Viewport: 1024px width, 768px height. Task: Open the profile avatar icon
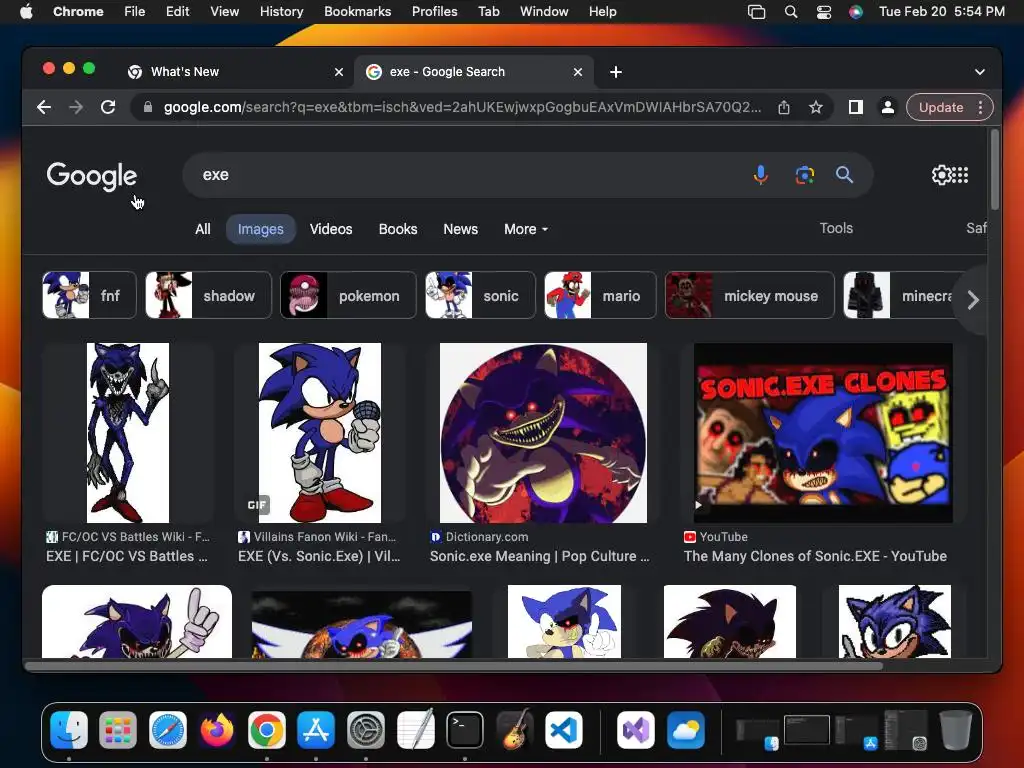click(888, 107)
